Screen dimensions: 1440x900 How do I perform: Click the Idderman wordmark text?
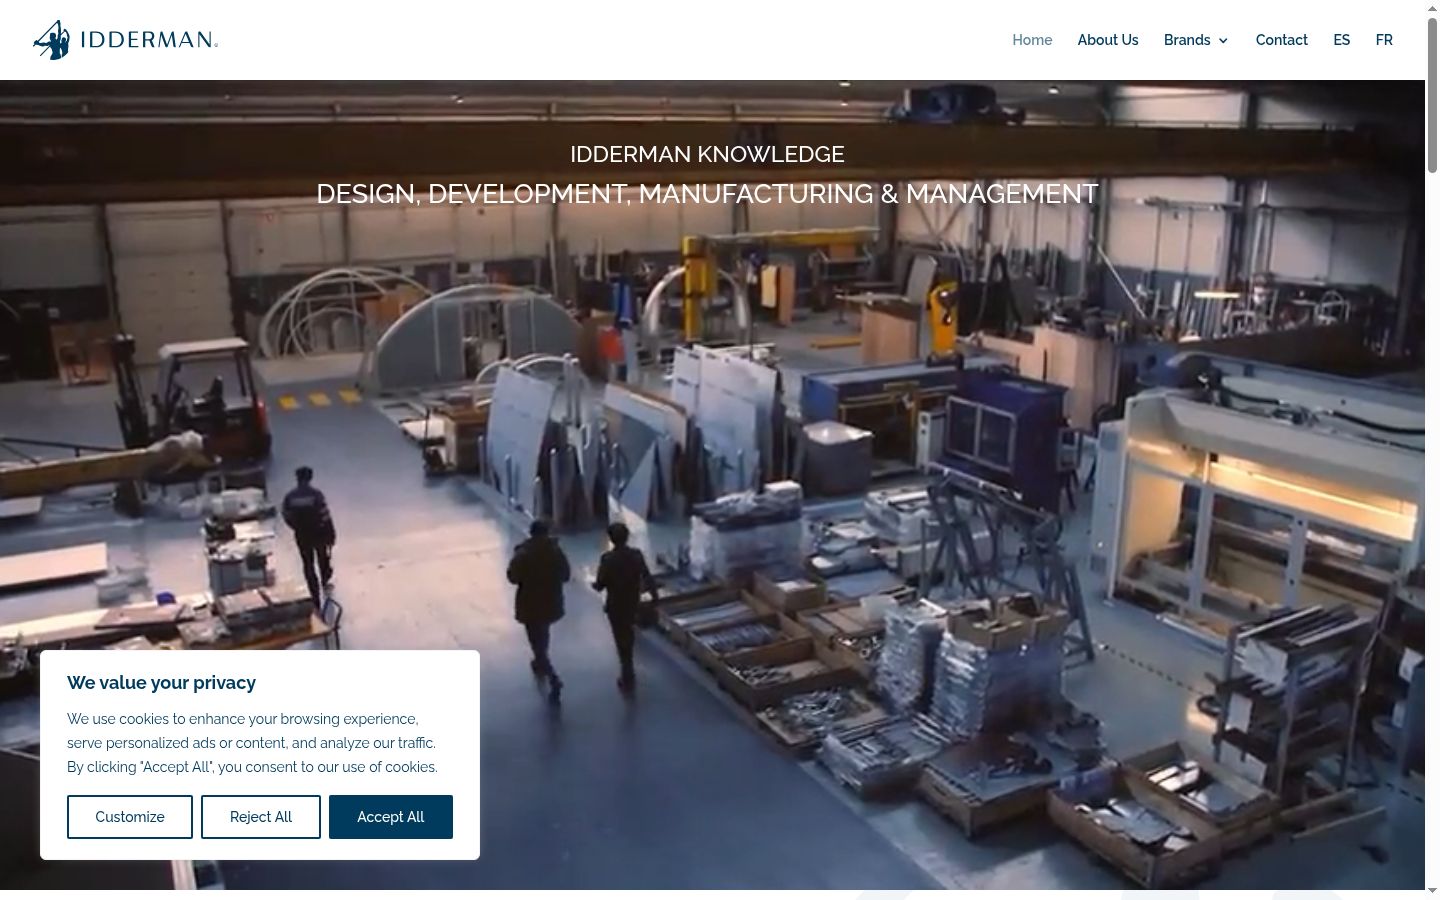(x=148, y=40)
